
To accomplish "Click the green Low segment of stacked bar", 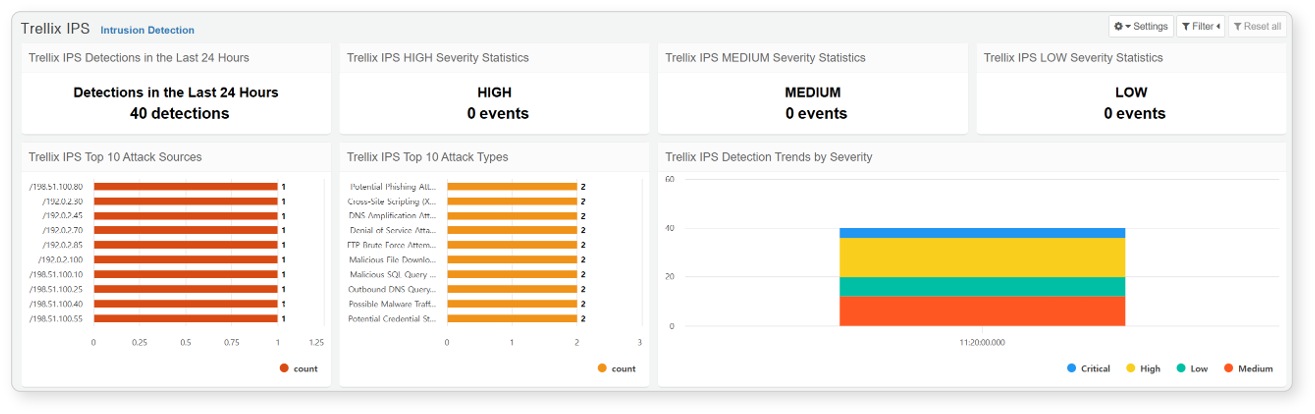I will point(982,287).
